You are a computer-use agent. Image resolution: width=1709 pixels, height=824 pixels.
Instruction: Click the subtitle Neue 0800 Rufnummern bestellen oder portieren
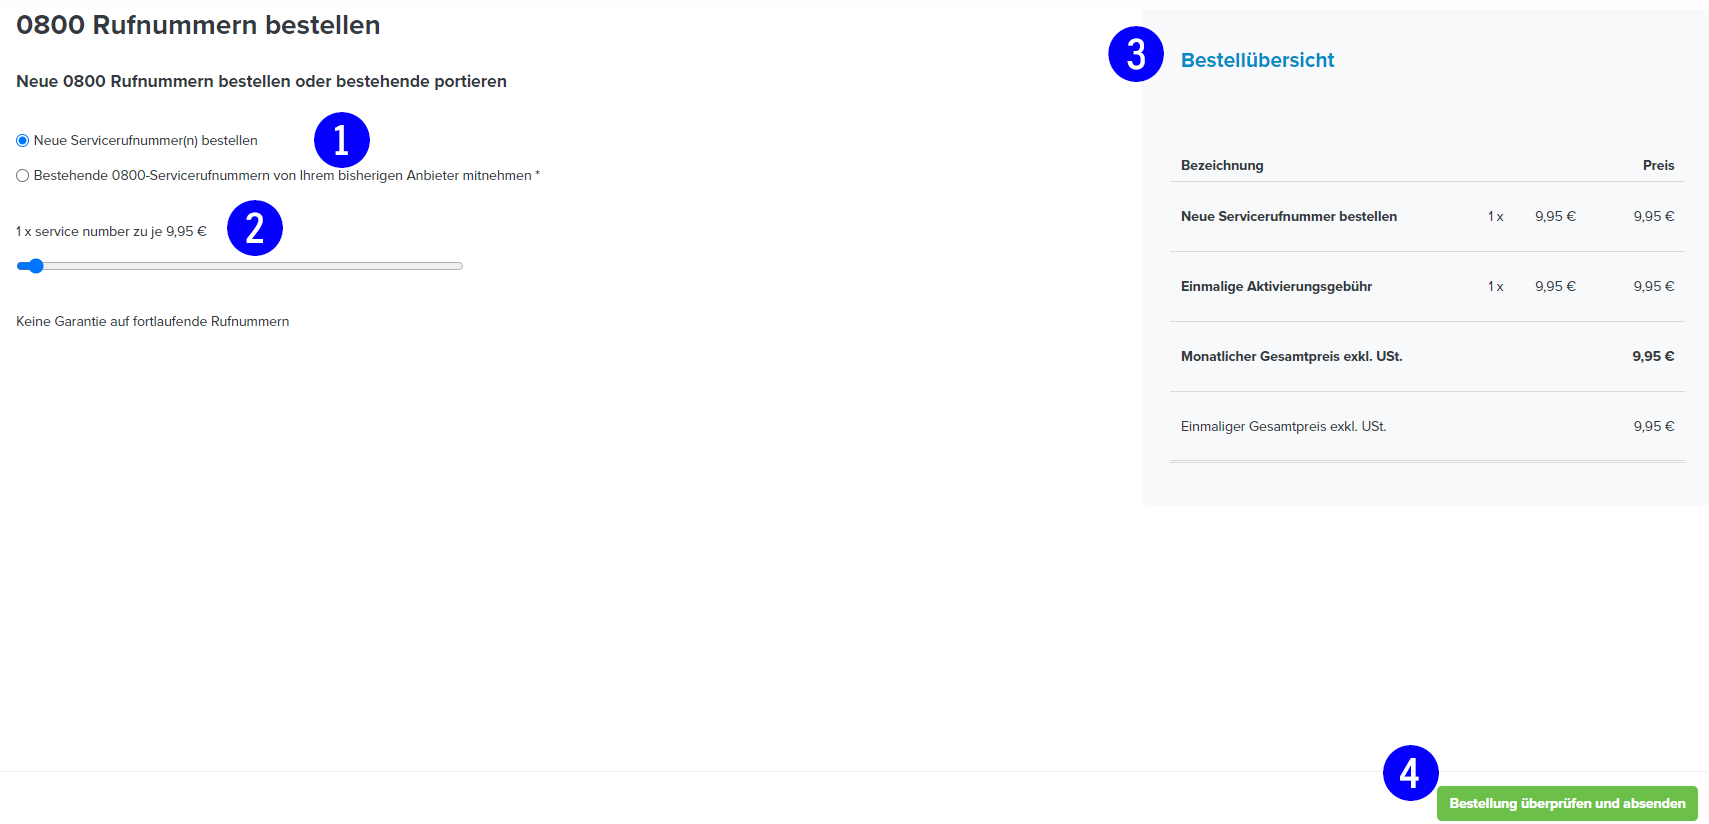261,81
